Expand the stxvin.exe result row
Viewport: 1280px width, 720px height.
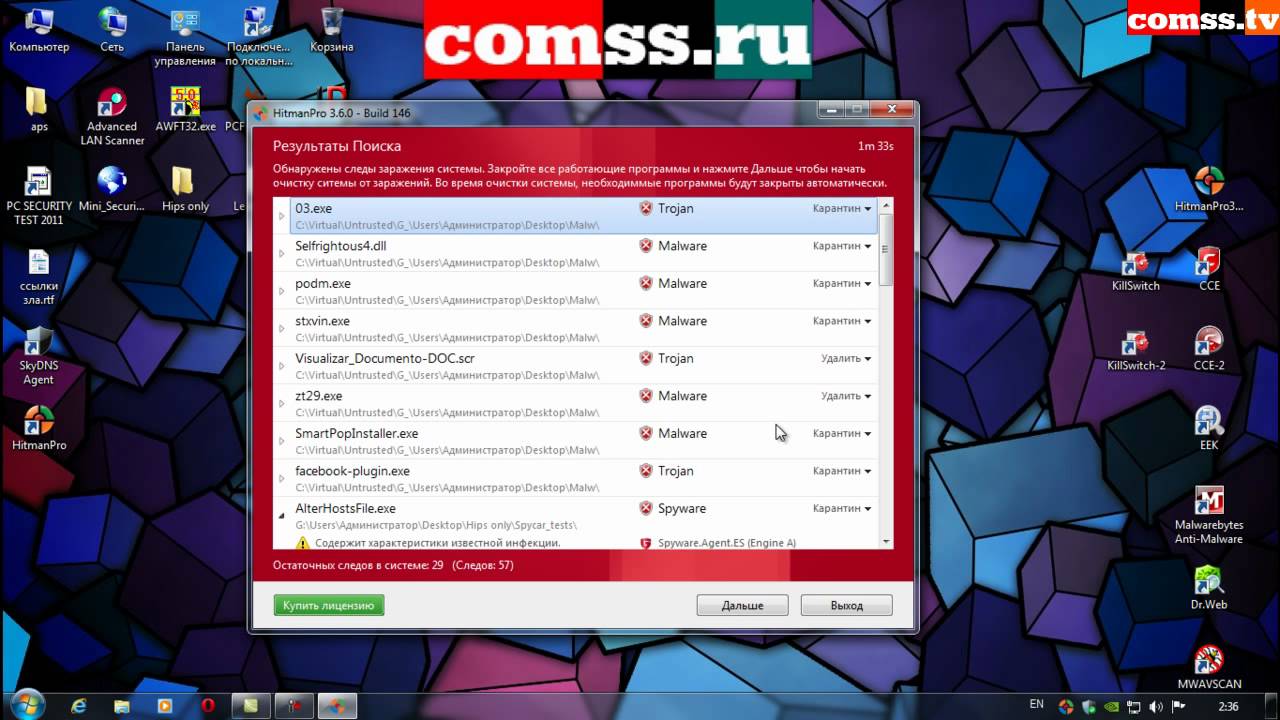282,329
